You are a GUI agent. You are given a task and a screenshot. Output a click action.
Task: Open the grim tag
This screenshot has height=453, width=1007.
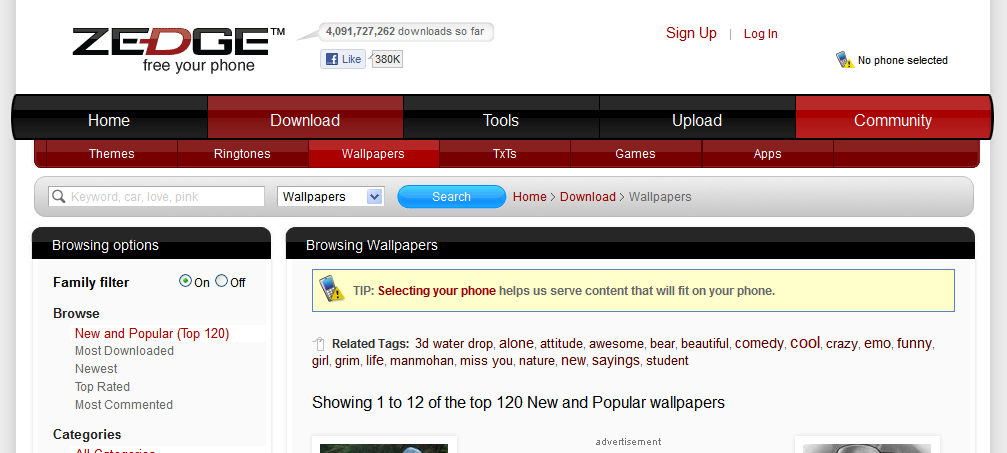pyautogui.click(x=347, y=360)
